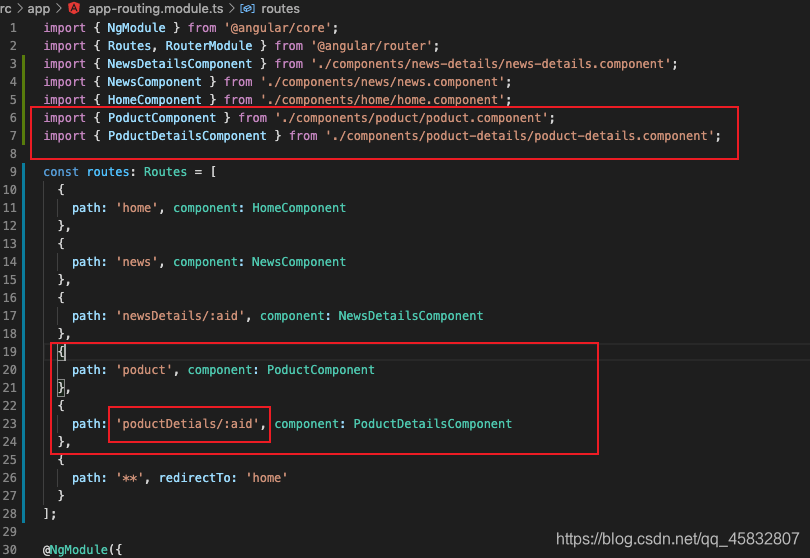Viewport: 810px width, 558px height.
Task: Click line number 6 in gutter
Action: [13, 118]
